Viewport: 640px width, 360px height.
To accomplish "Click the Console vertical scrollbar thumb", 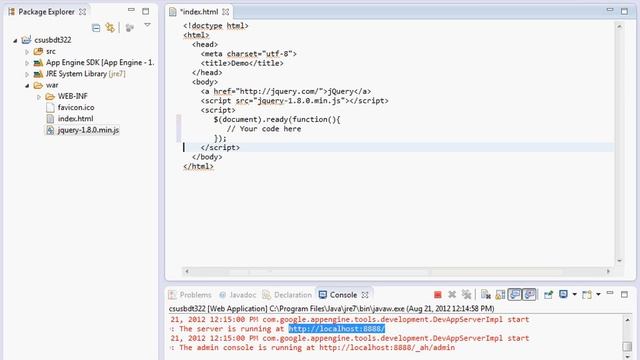I will point(627,346).
